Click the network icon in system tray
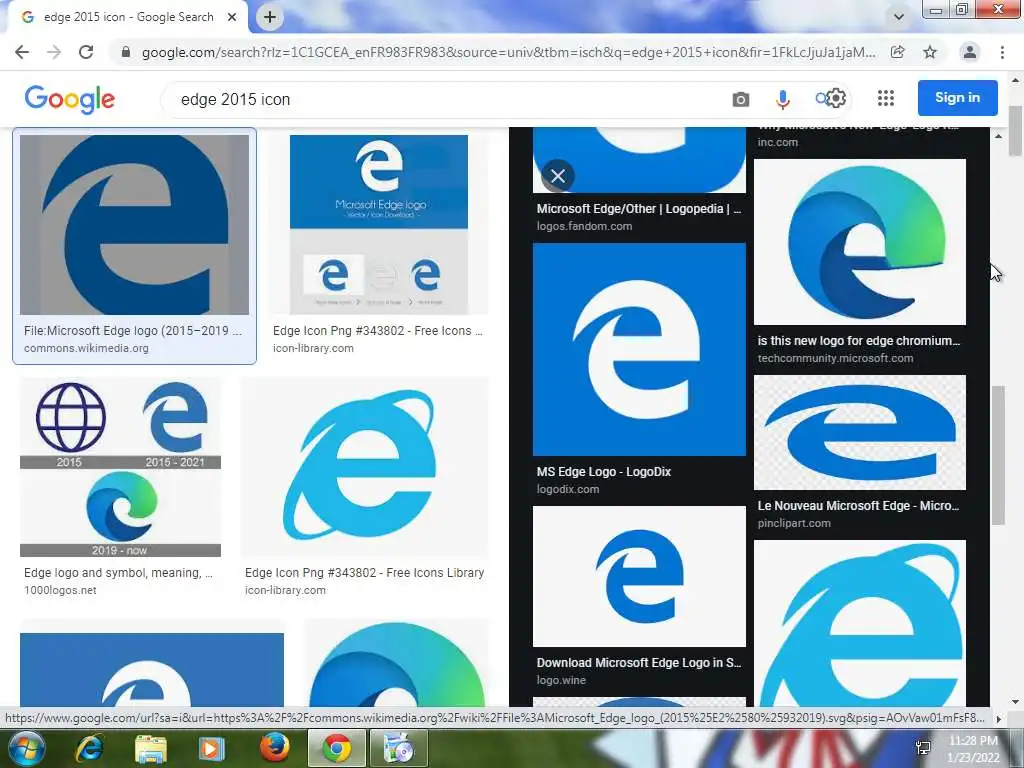This screenshot has height=768, width=1024. (923, 748)
